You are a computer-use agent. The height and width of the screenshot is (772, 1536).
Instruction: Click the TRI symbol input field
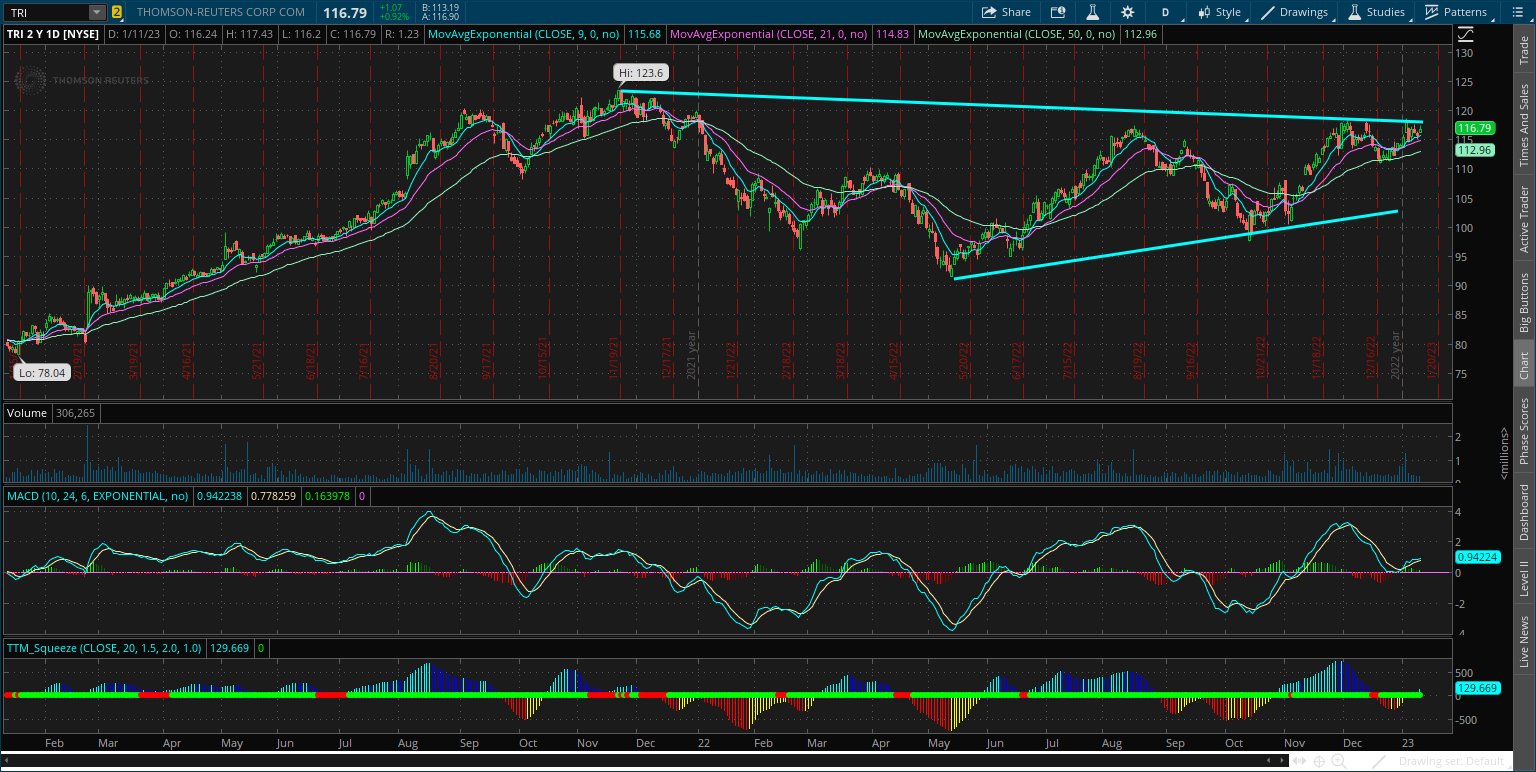tap(47, 12)
